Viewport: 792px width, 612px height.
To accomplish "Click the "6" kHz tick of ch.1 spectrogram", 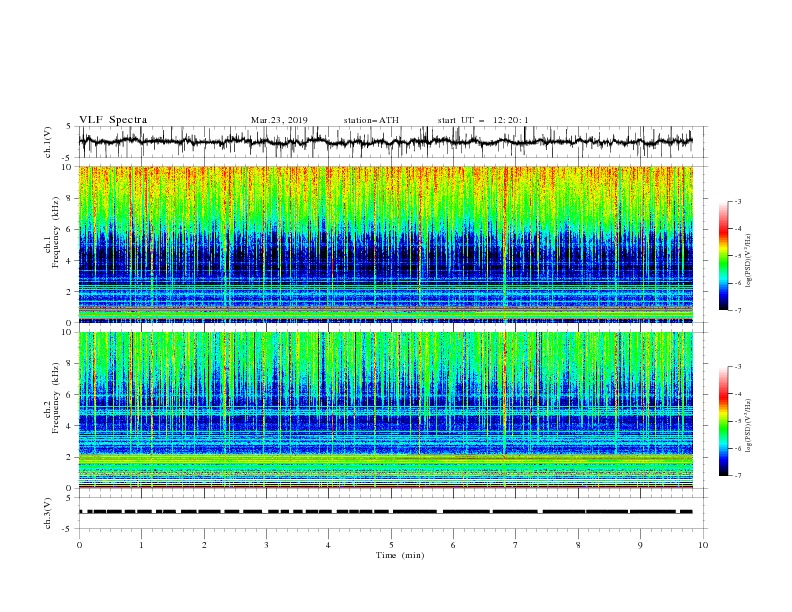I will point(71,229).
